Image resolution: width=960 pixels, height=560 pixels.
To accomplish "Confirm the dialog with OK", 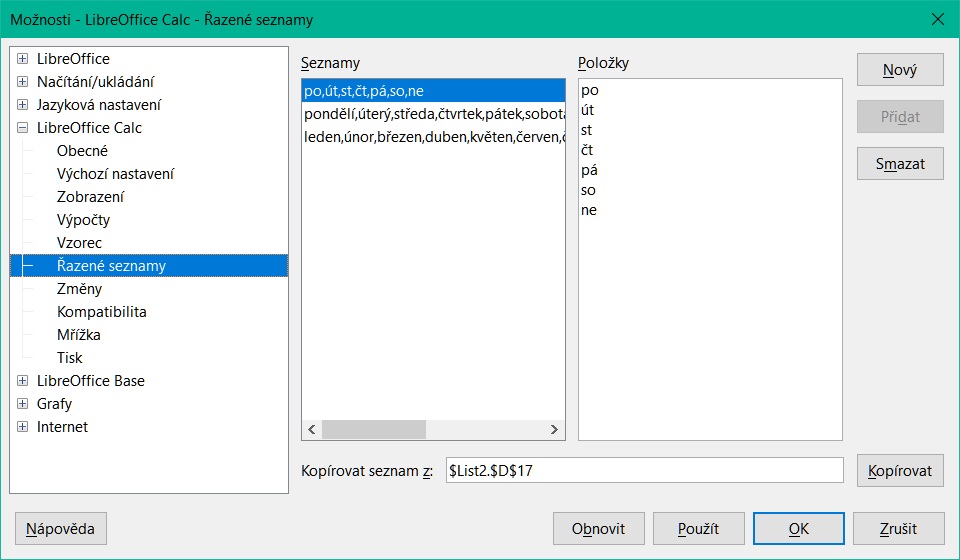I will coord(799,529).
